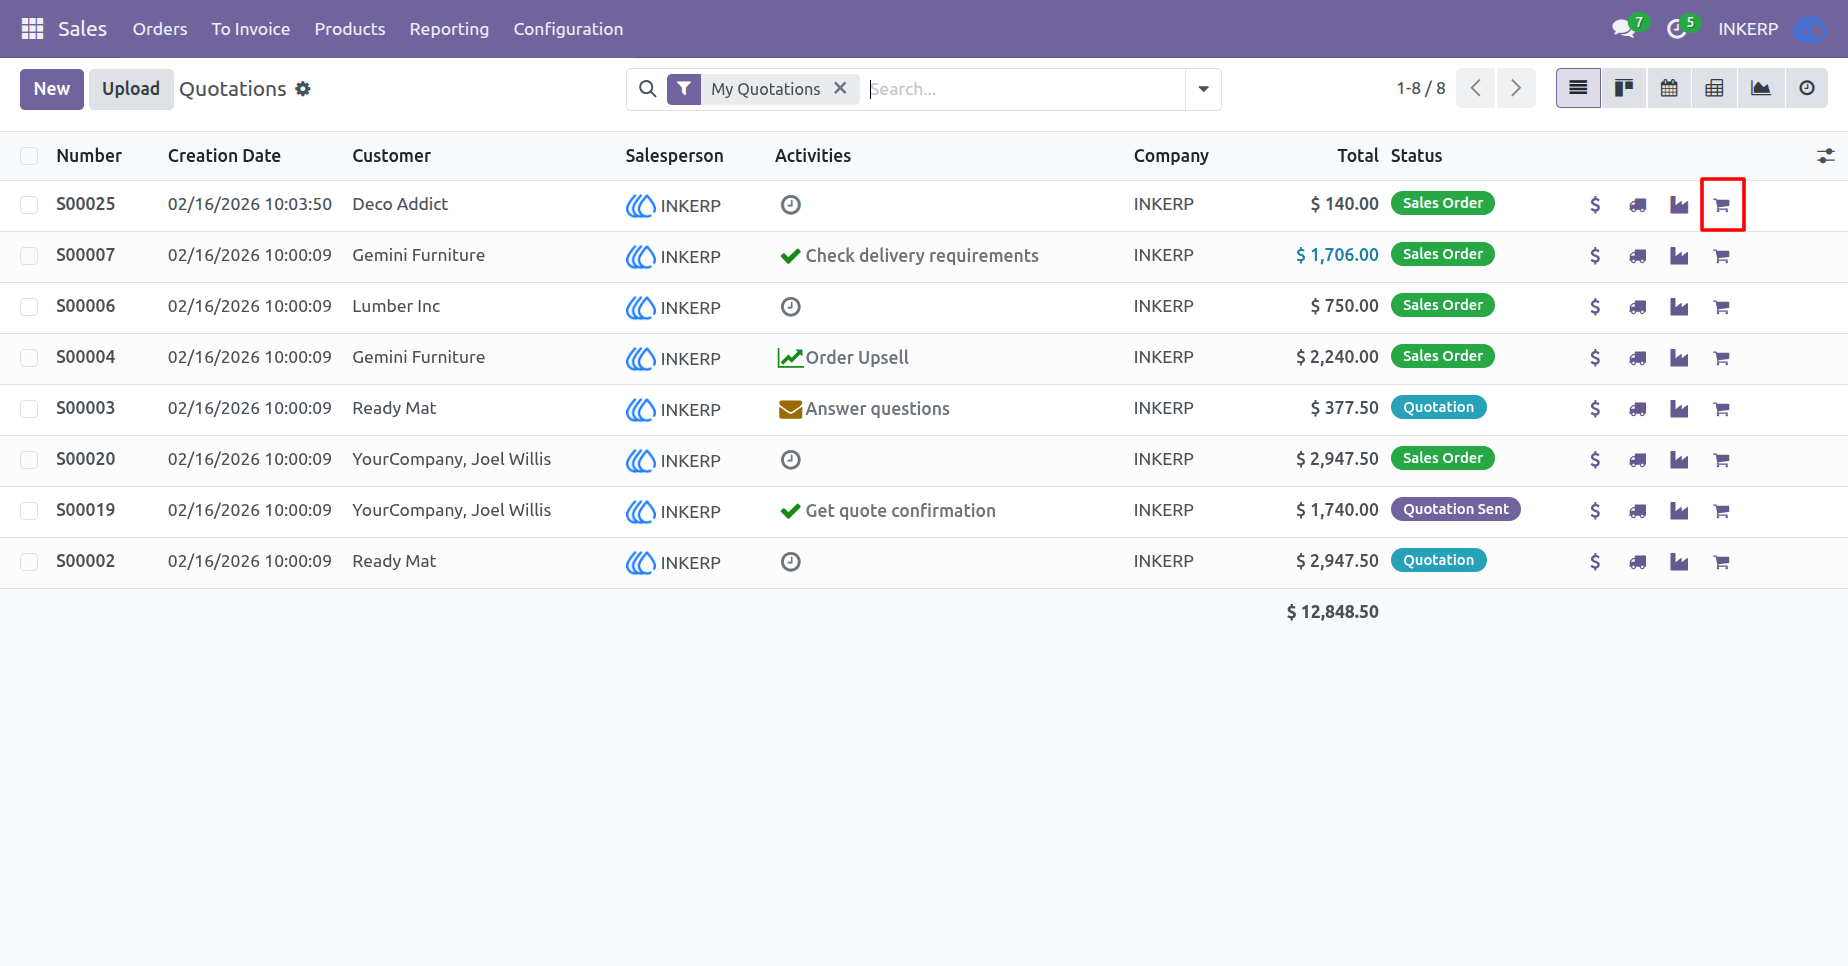Click the dollar invoice icon for S00007

coord(1595,256)
